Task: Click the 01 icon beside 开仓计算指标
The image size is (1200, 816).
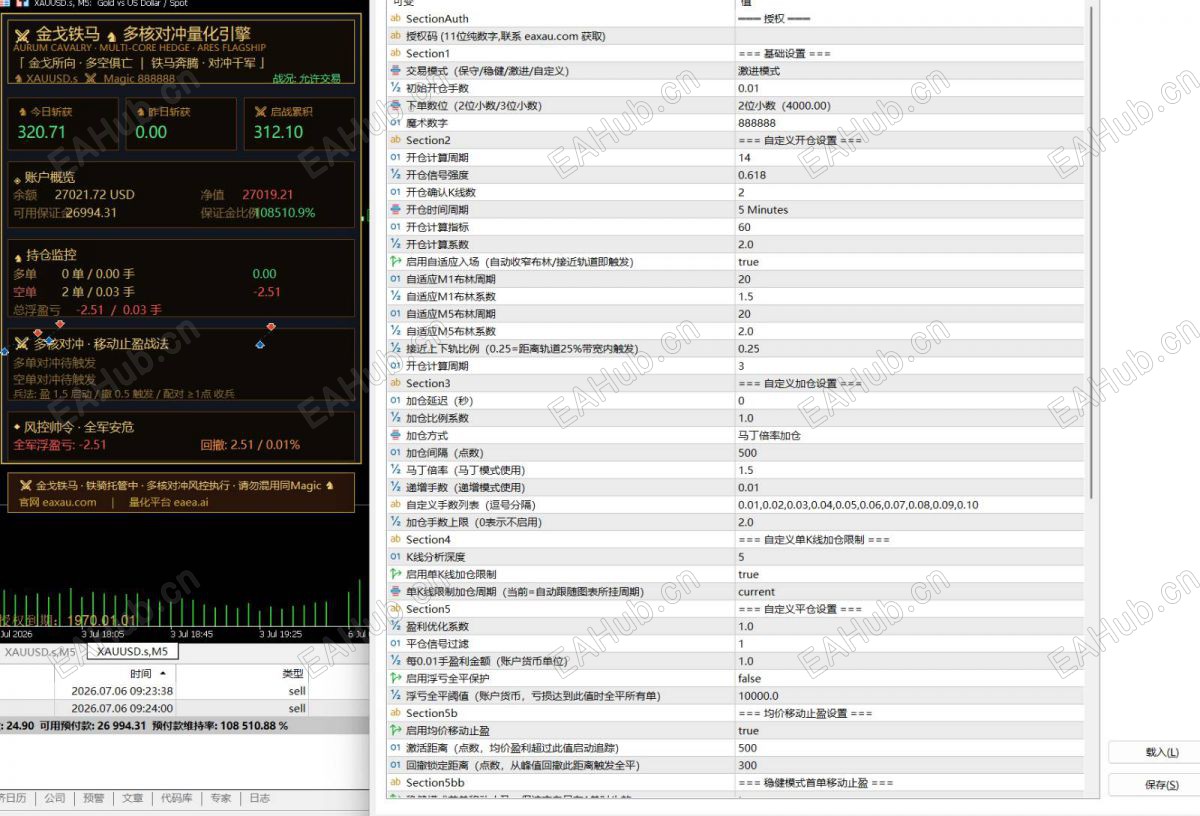Action: click(x=396, y=227)
